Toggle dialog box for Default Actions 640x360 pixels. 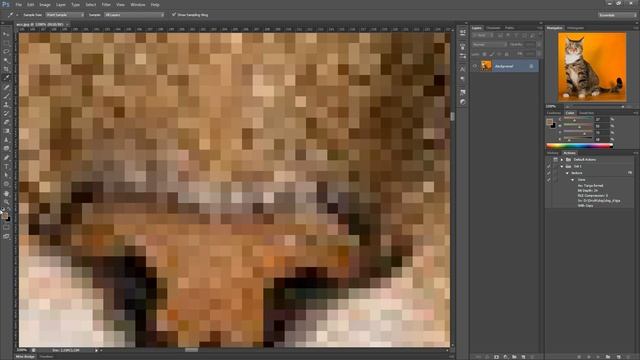(556, 160)
